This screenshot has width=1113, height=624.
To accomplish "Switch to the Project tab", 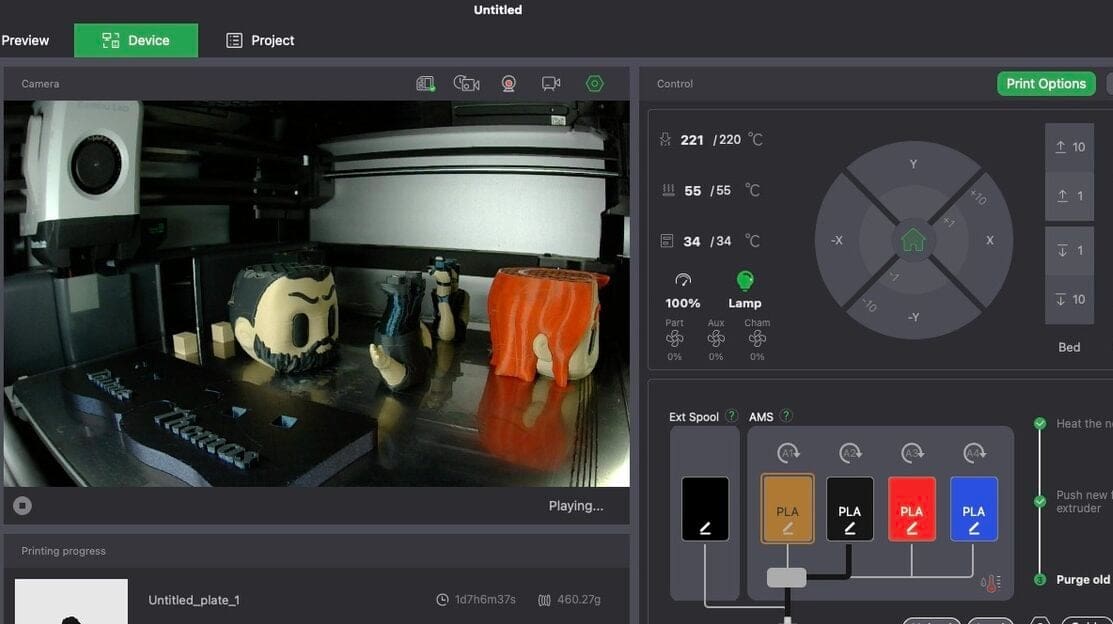I will 259,40.
